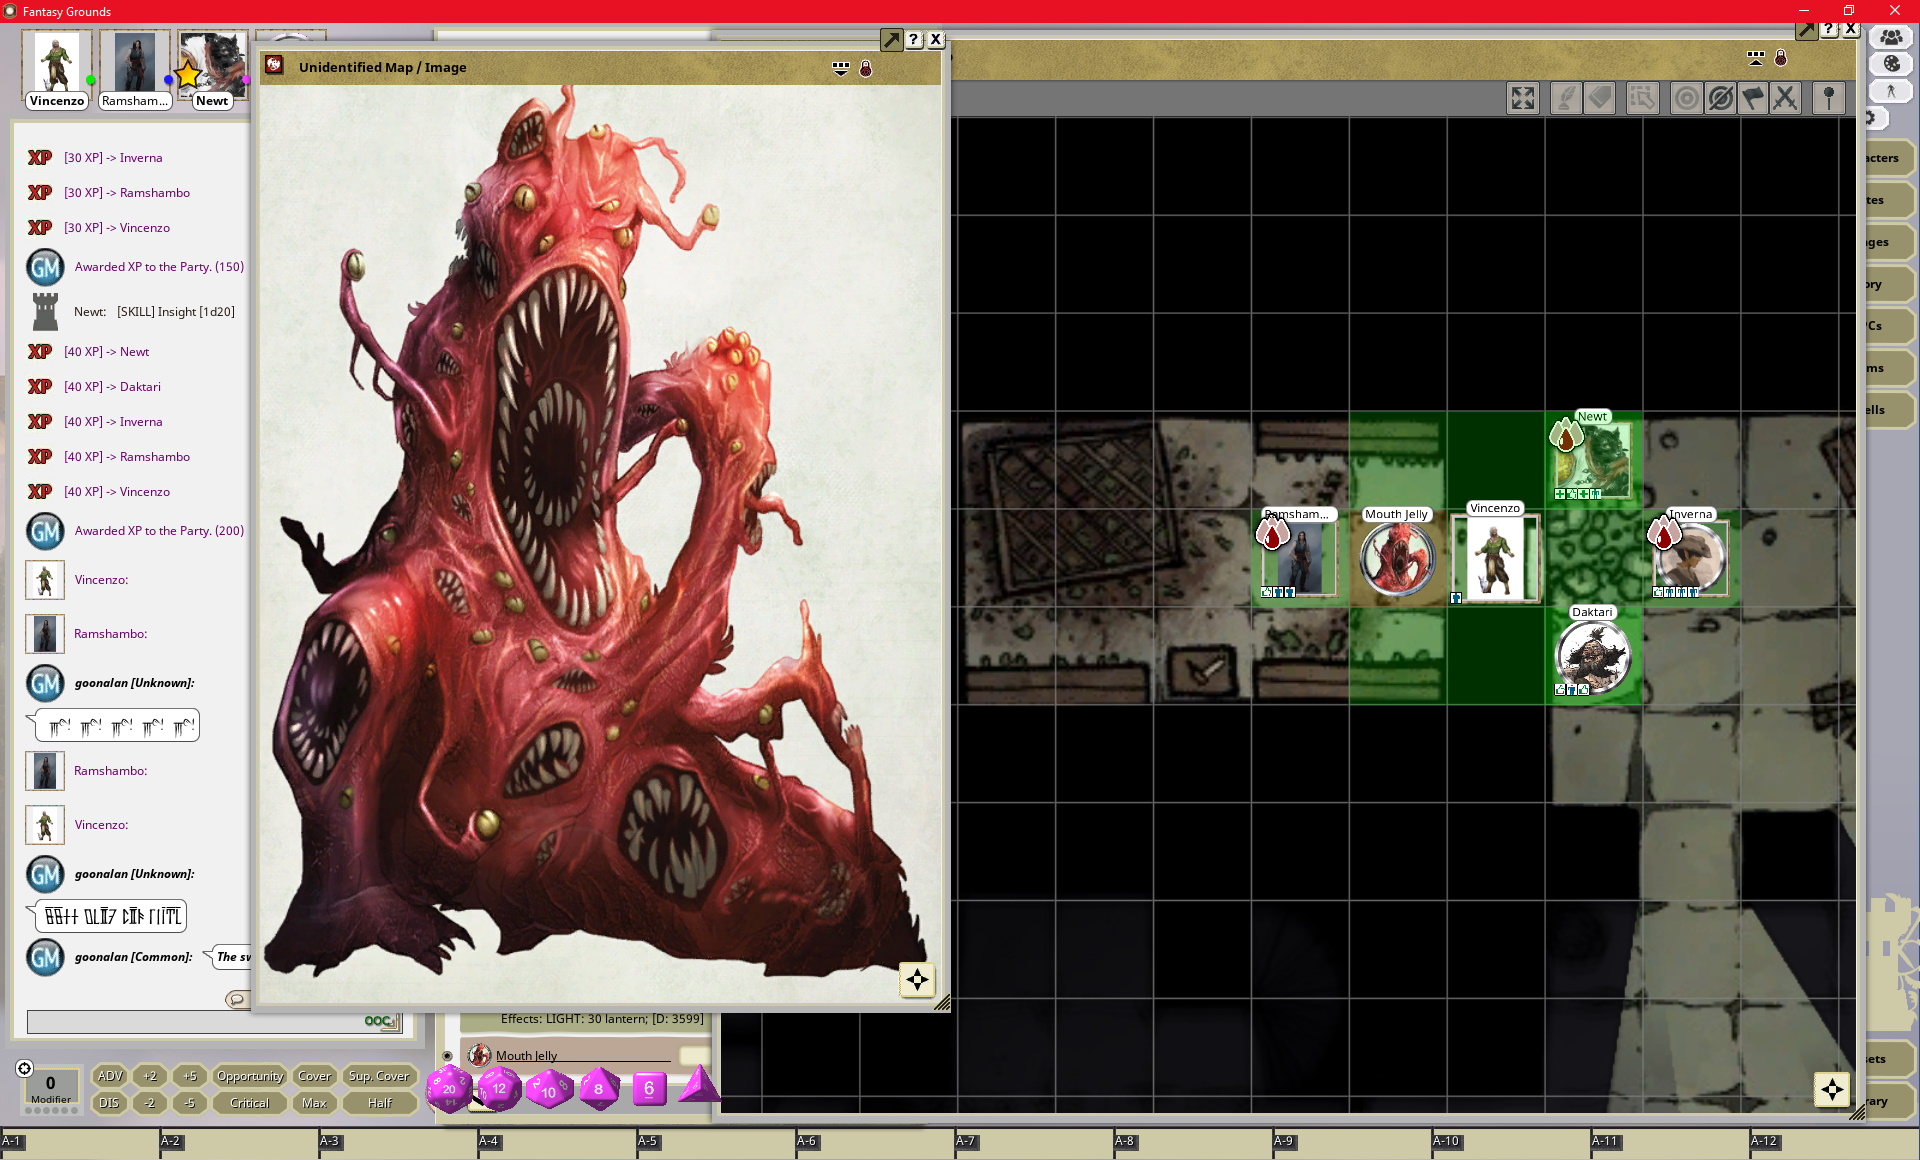Toggle the Max modifier button
Image resolution: width=1920 pixels, height=1160 pixels.
315,1103
